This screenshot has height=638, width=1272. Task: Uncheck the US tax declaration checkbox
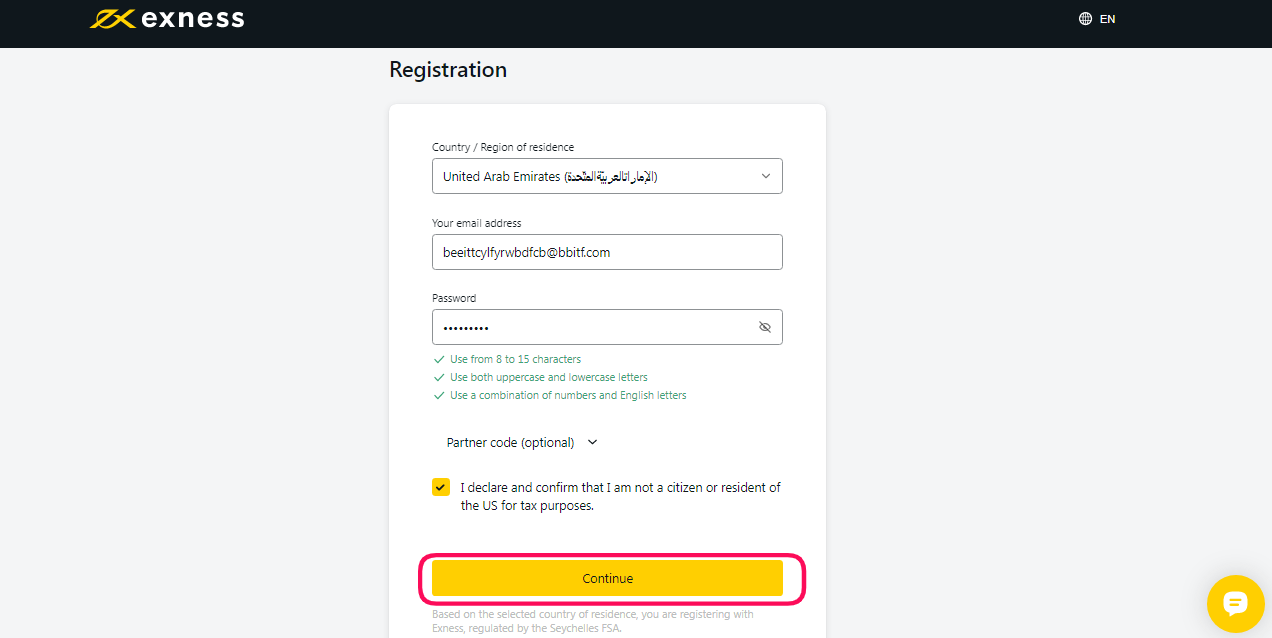(441, 487)
